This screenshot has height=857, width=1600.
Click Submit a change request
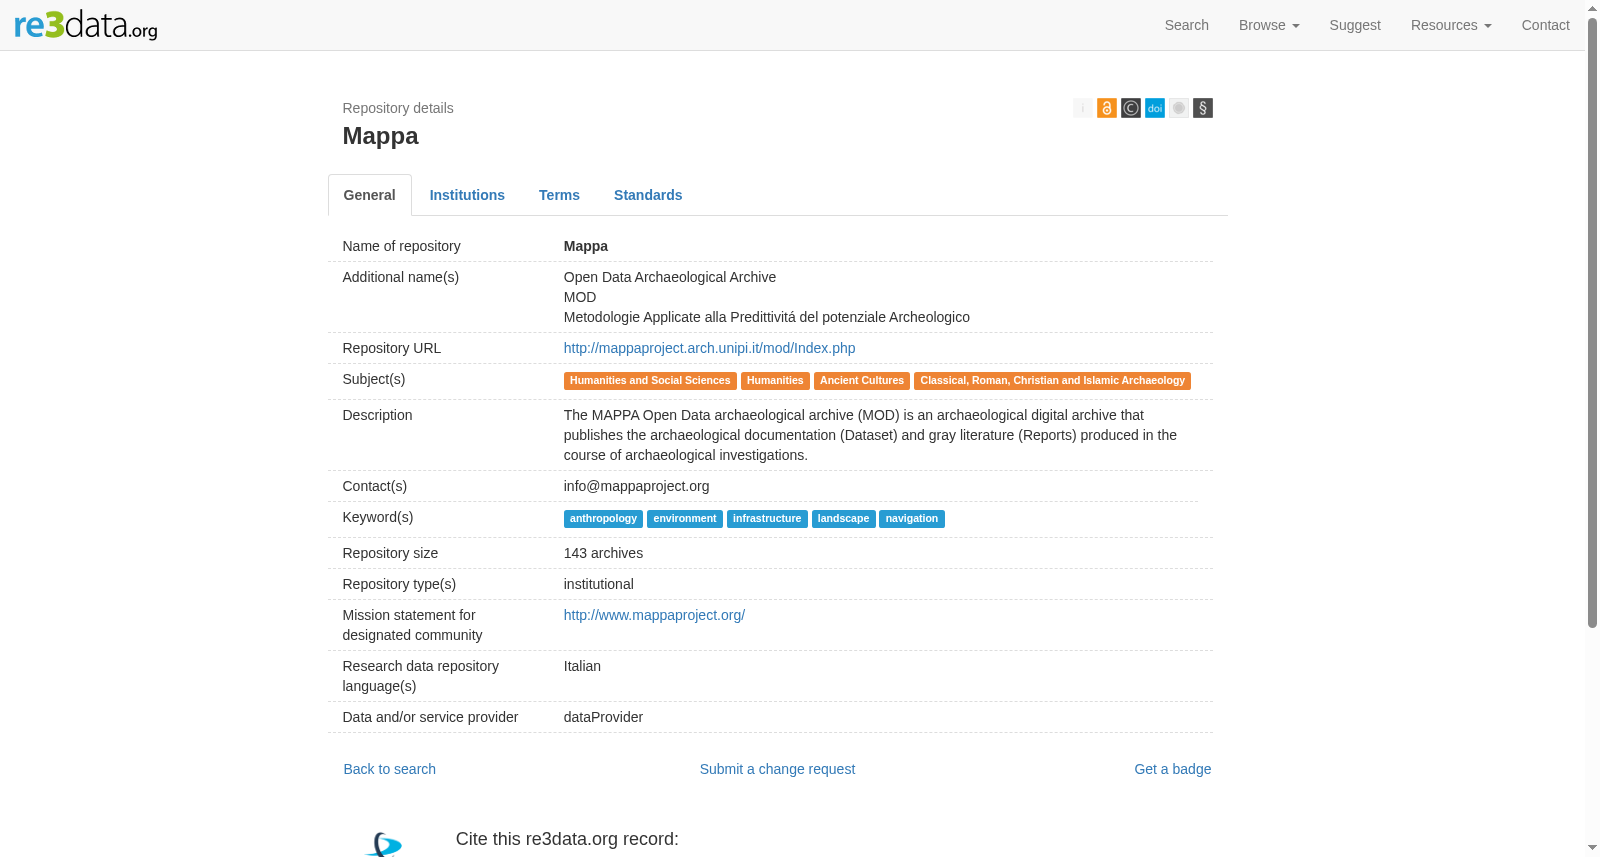click(777, 769)
